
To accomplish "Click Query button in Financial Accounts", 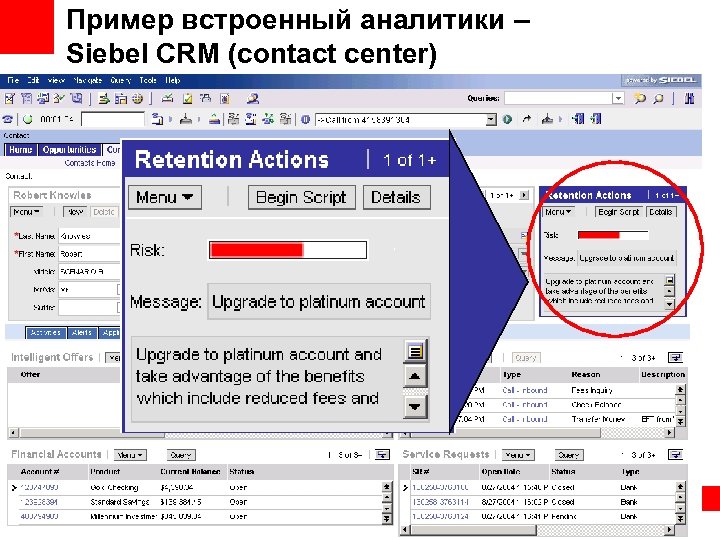I will coord(181,455).
